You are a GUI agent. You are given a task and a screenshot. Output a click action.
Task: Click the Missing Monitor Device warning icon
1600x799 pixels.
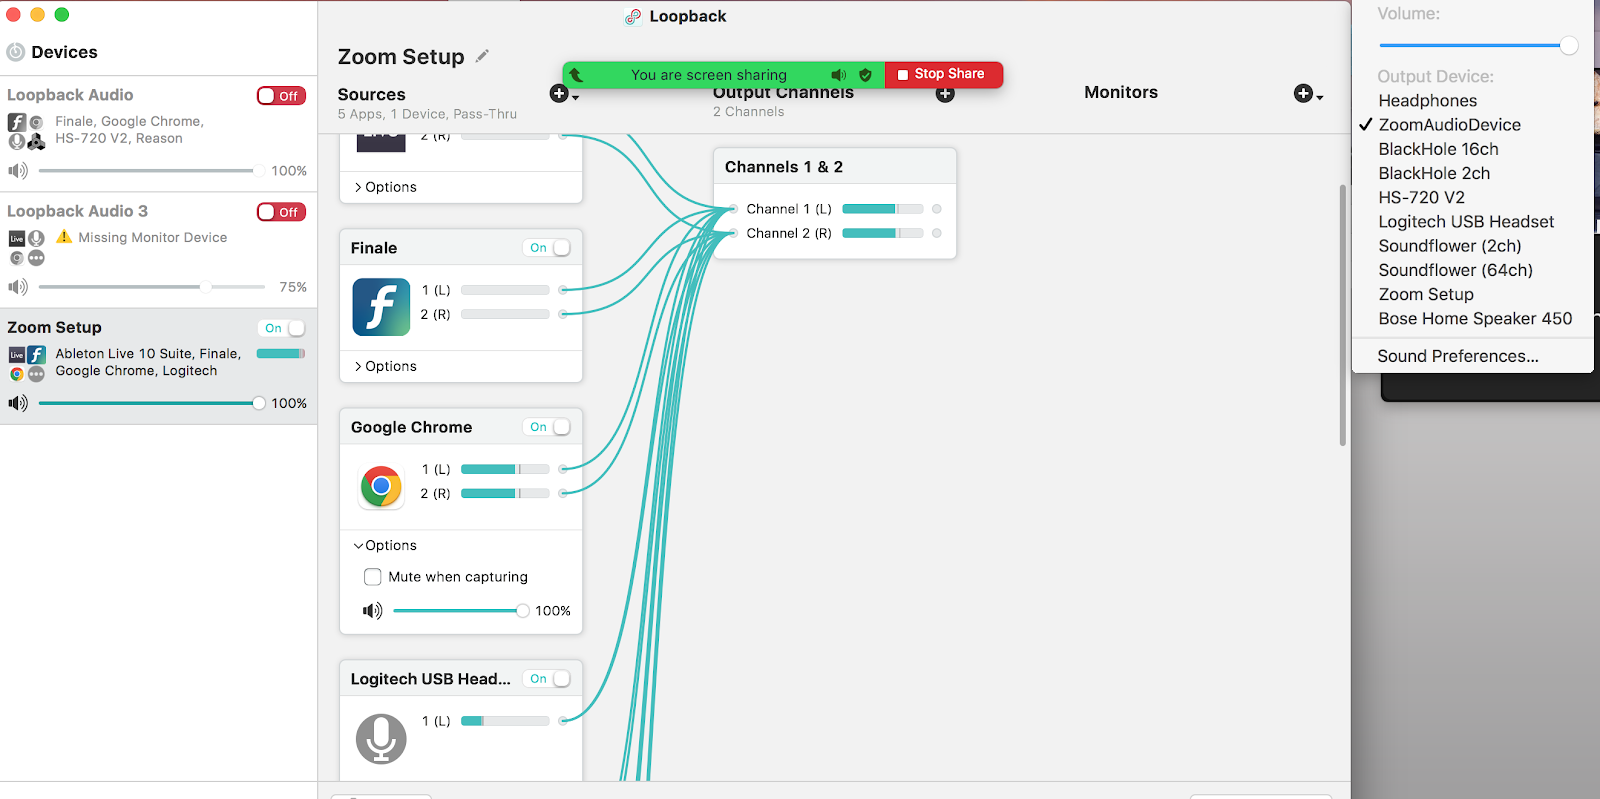tap(64, 237)
